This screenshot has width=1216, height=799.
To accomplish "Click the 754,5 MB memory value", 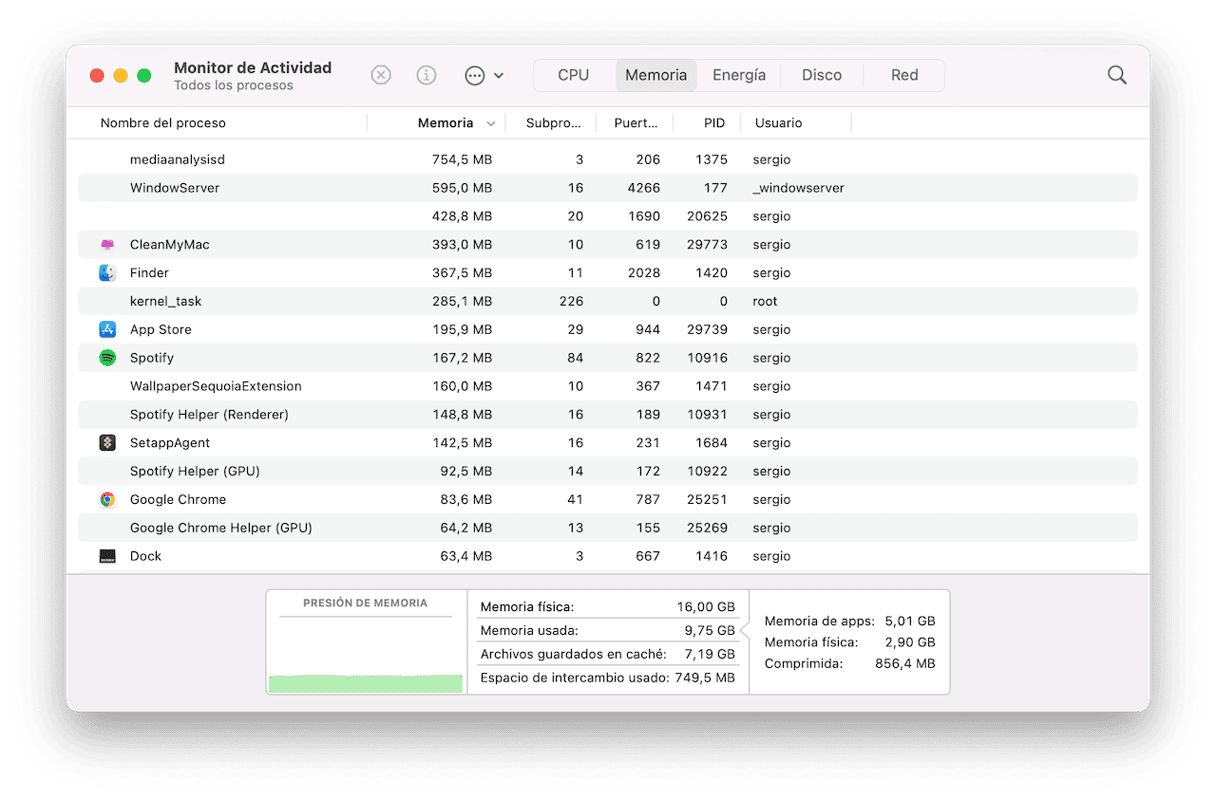I will [462, 160].
